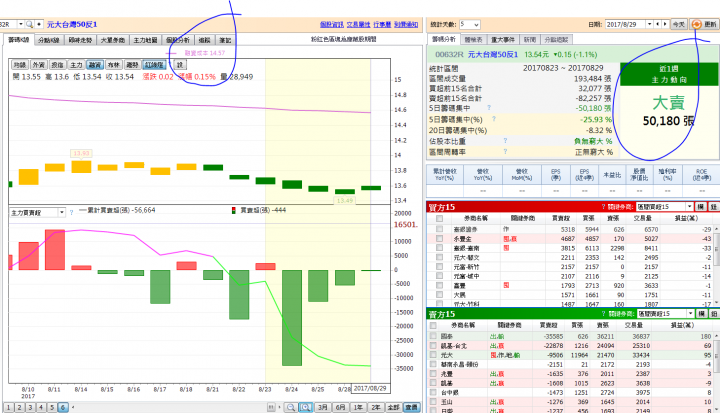Click the help icon next to 區間周轉率

[x=505, y=151]
